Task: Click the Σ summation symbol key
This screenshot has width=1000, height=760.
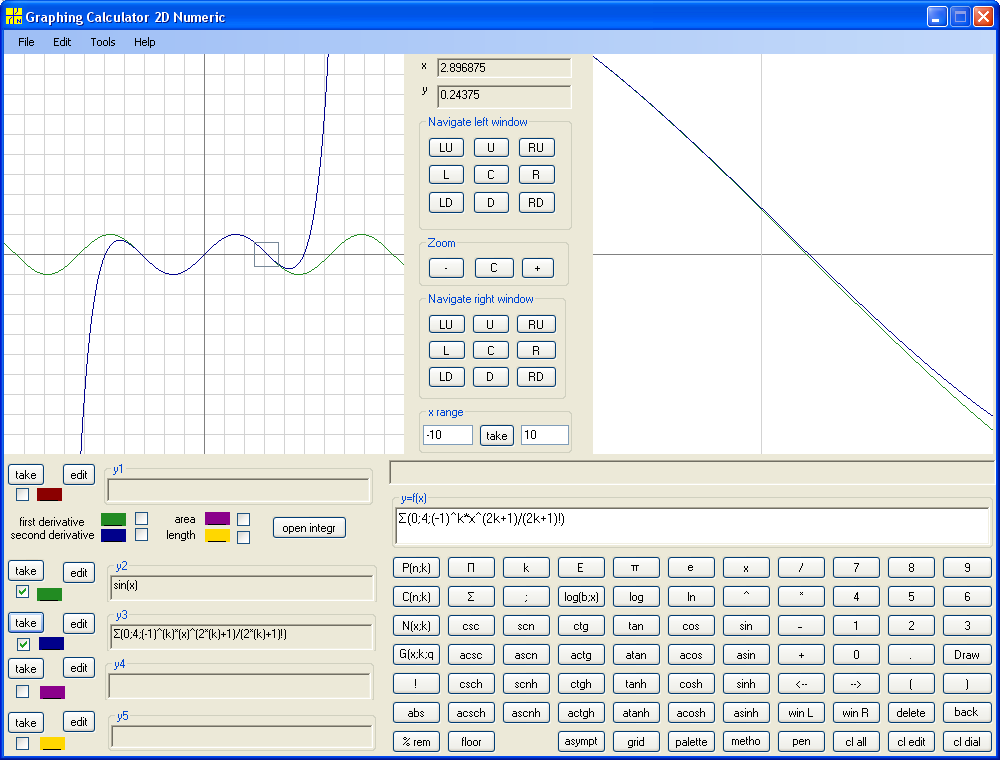Action: point(471,597)
